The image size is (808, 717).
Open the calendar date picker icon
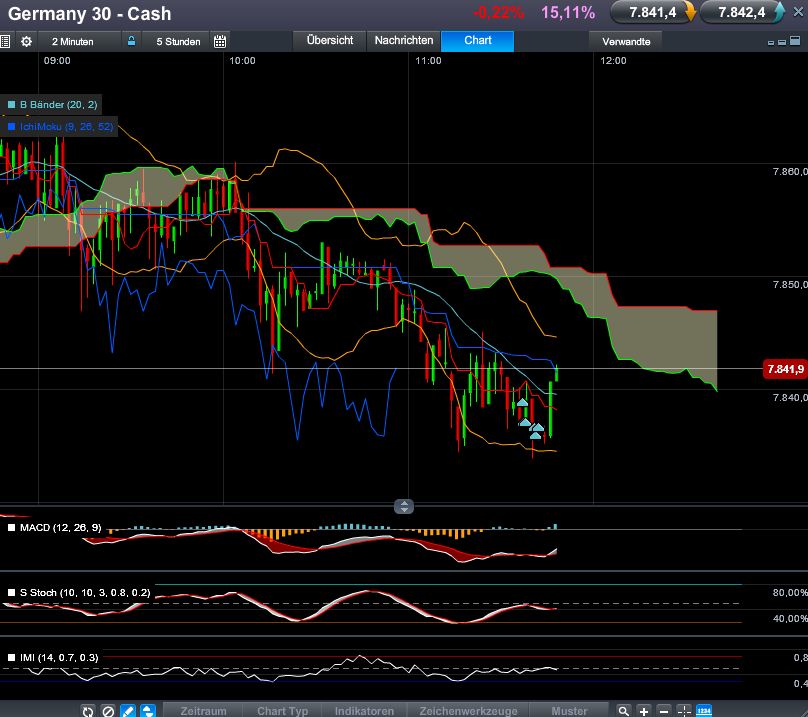220,41
